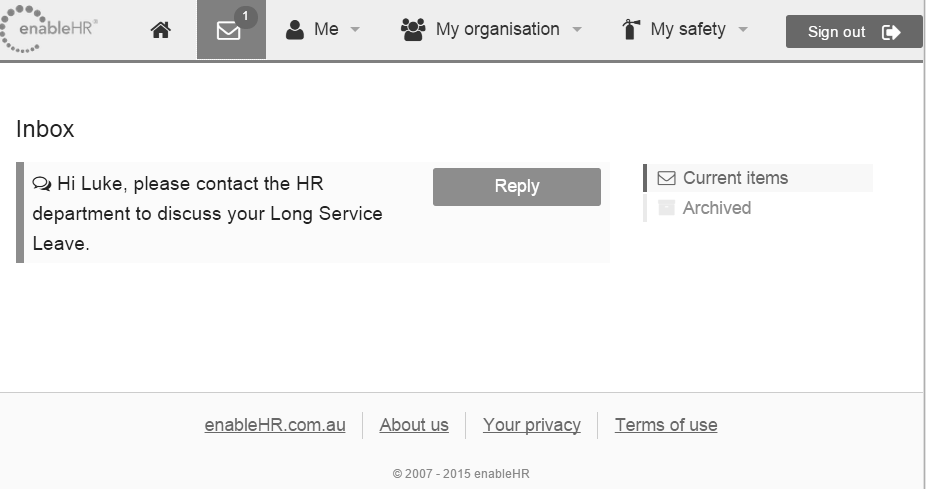Click the My organisation group icon
Screen dimensions: 926x489
[413, 30]
